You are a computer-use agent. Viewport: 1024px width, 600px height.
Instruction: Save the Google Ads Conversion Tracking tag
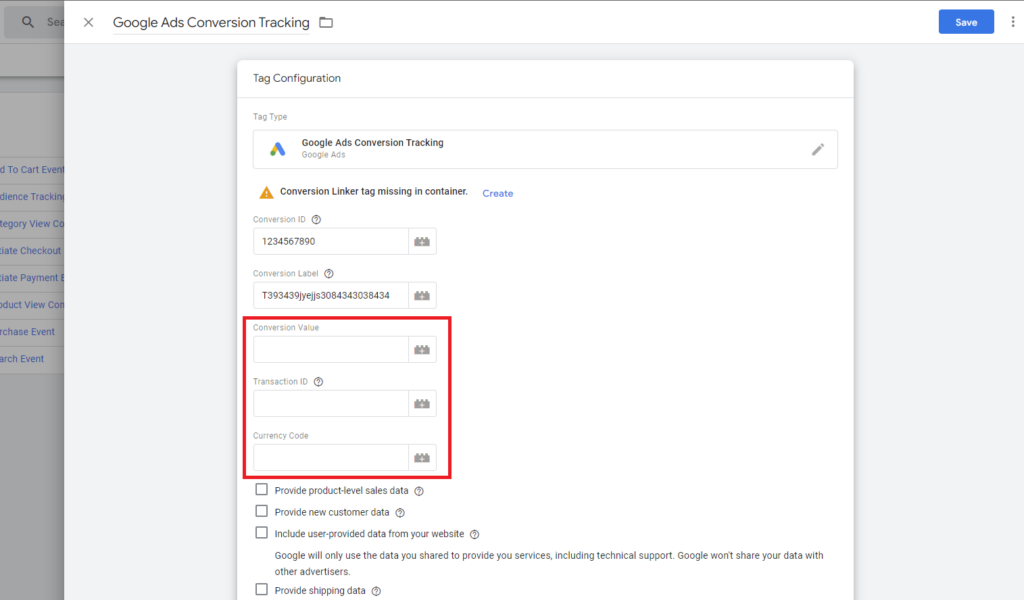coord(966,21)
